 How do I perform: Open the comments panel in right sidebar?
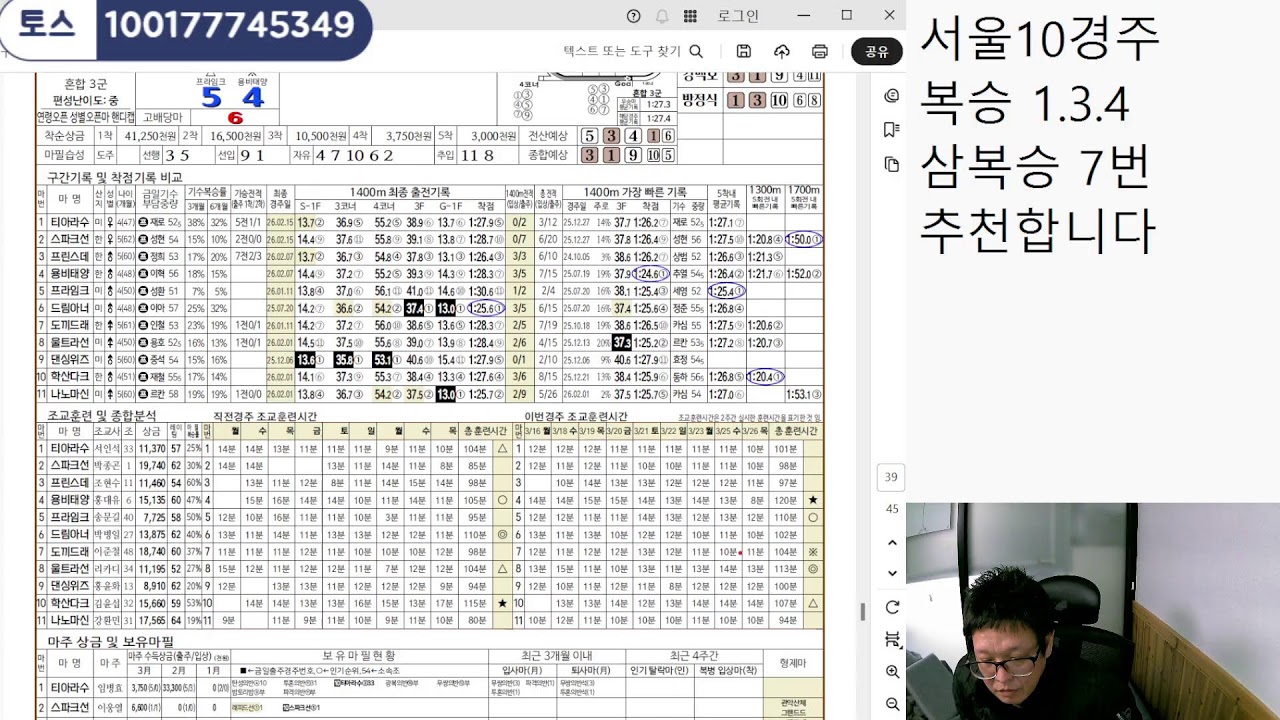tap(892, 95)
